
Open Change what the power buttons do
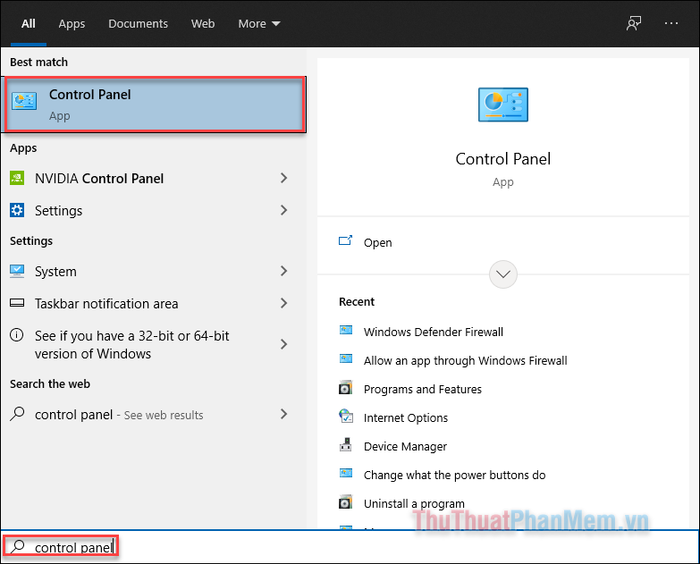pos(454,475)
